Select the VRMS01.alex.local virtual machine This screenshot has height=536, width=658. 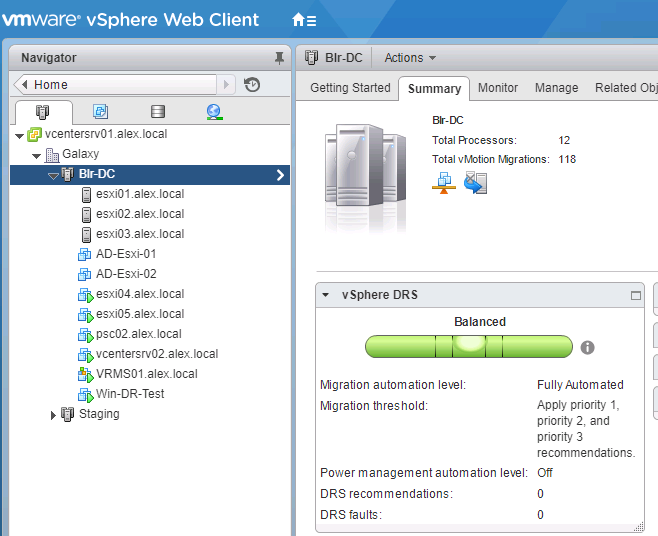[x=146, y=374]
